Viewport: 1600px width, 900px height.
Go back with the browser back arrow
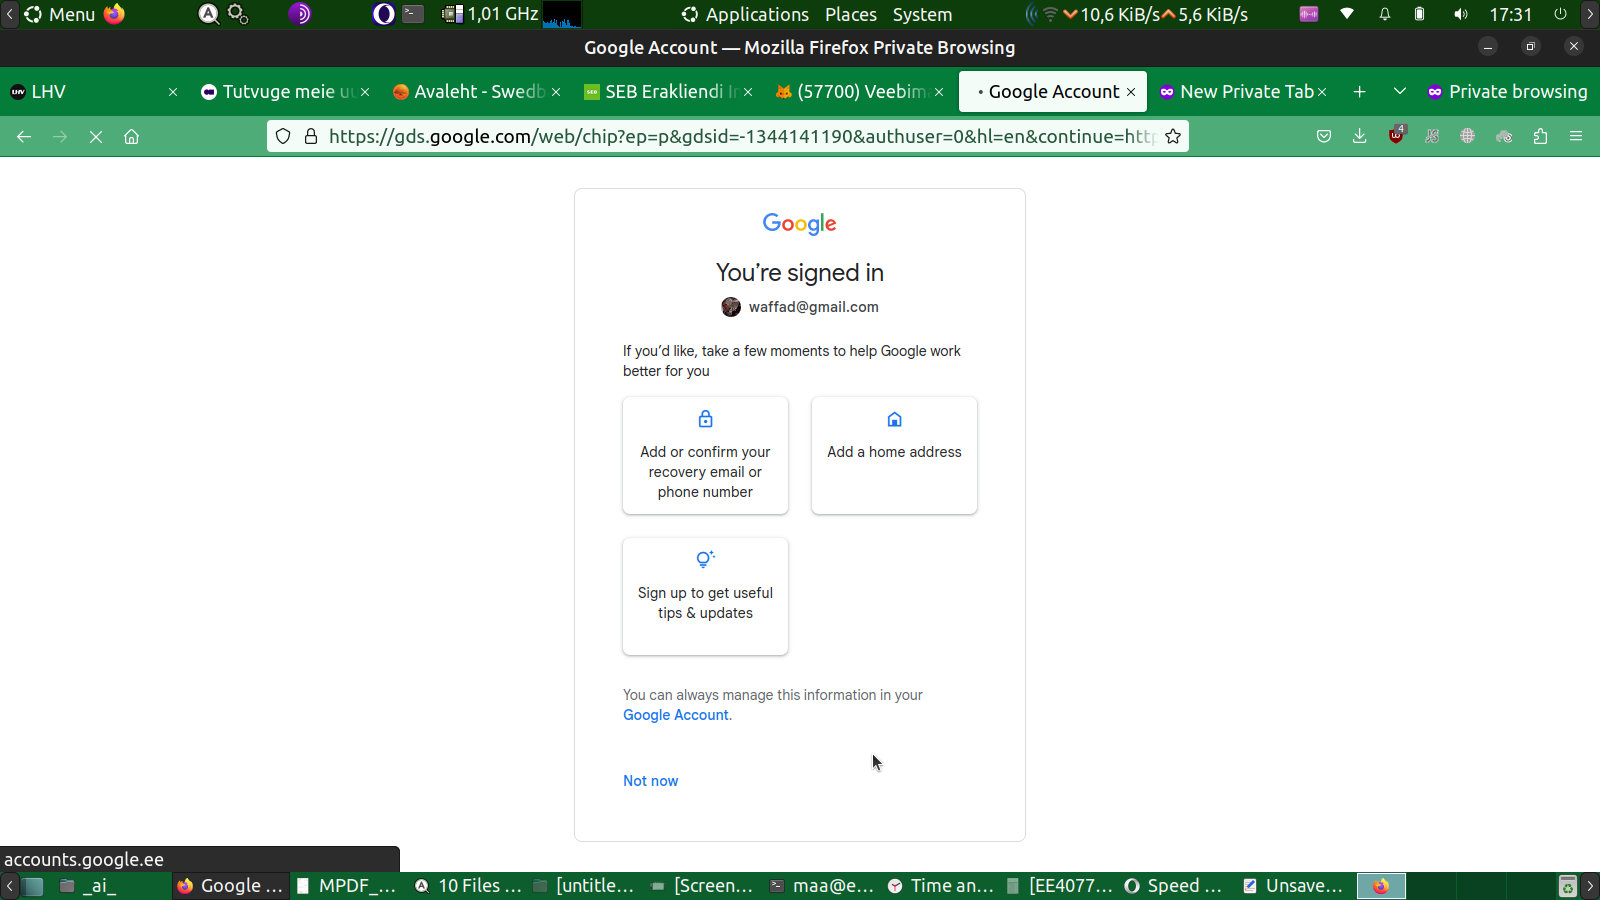[x=24, y=136]
